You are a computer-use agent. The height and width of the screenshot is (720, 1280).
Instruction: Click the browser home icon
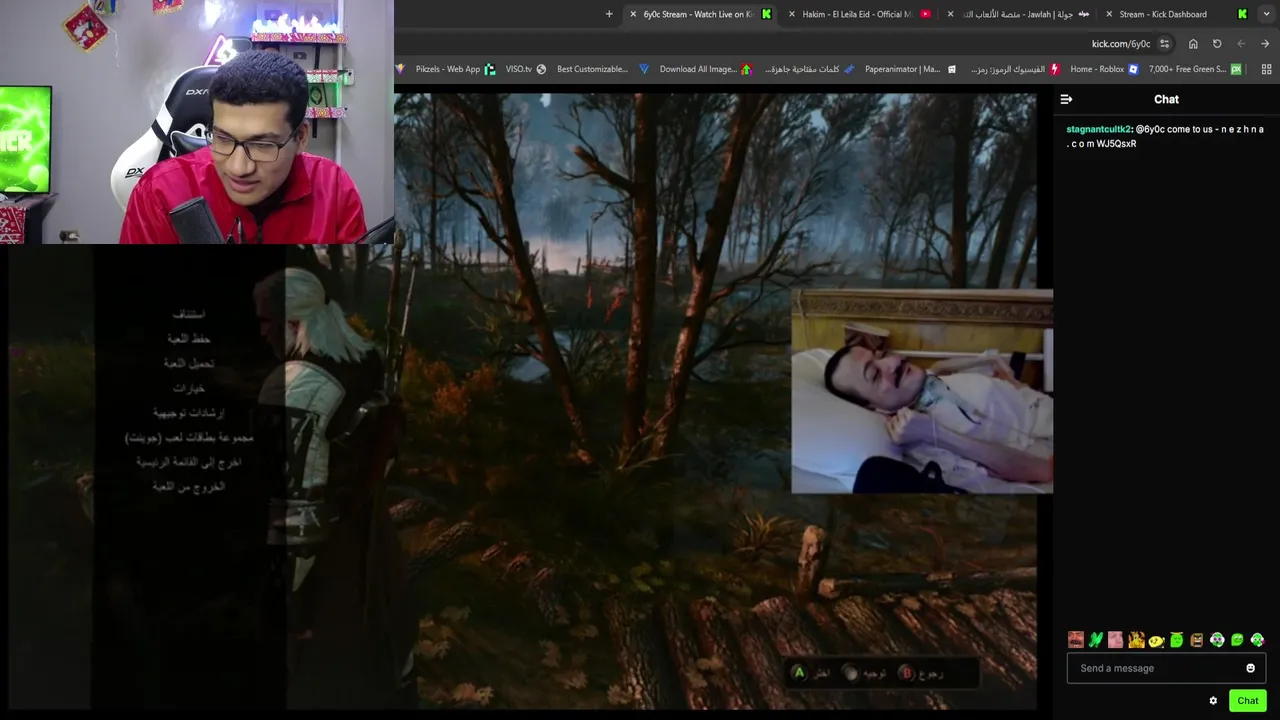point(1193,44)
